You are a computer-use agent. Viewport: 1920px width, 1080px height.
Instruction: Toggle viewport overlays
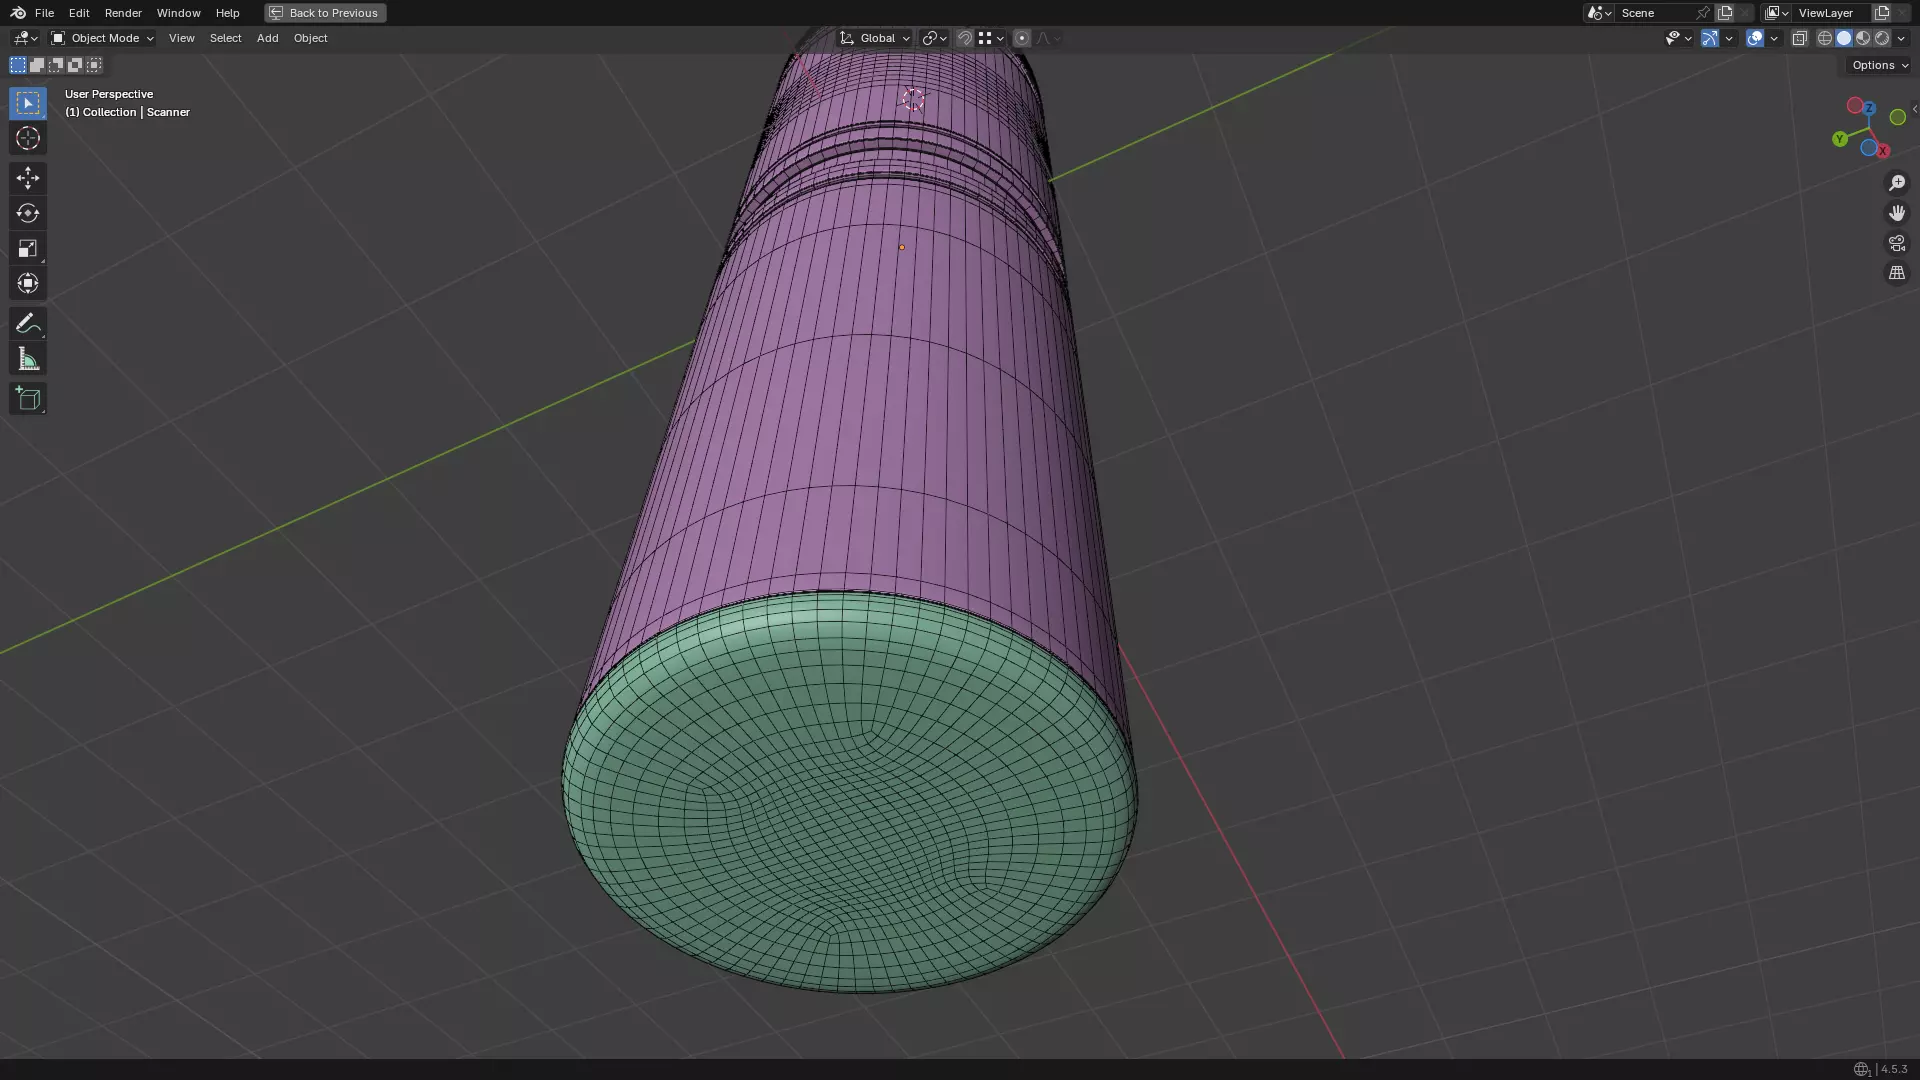click(1755, 38)
